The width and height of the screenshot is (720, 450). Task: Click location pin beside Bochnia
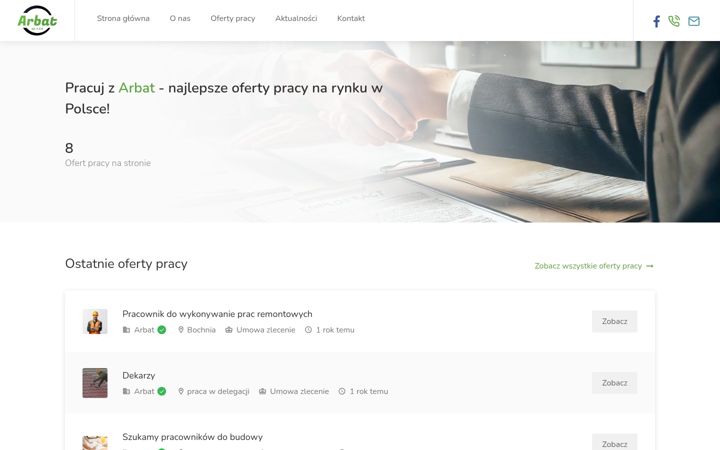(181, 330)
